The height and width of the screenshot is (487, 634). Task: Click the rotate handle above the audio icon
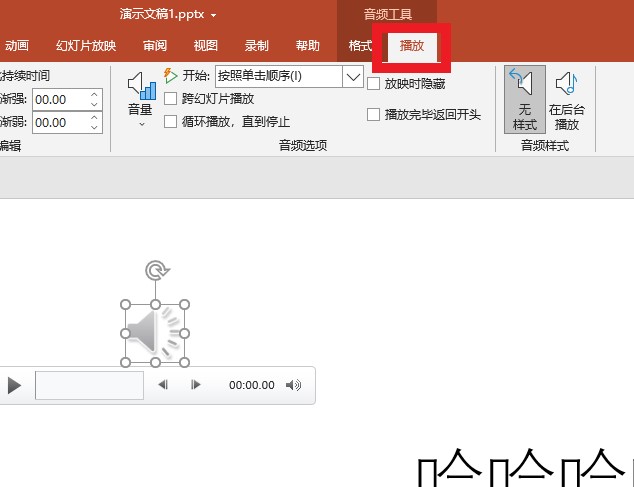point(157,270)
